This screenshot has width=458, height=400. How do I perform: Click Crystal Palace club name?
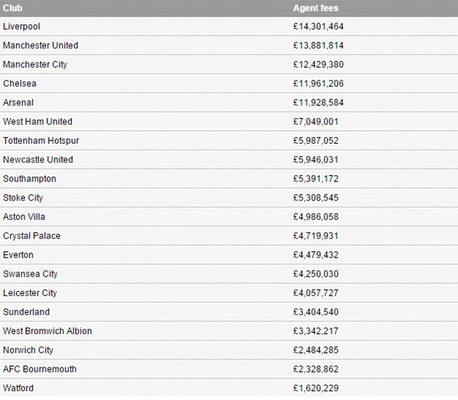pyautogui.click(x=32, y=236)
